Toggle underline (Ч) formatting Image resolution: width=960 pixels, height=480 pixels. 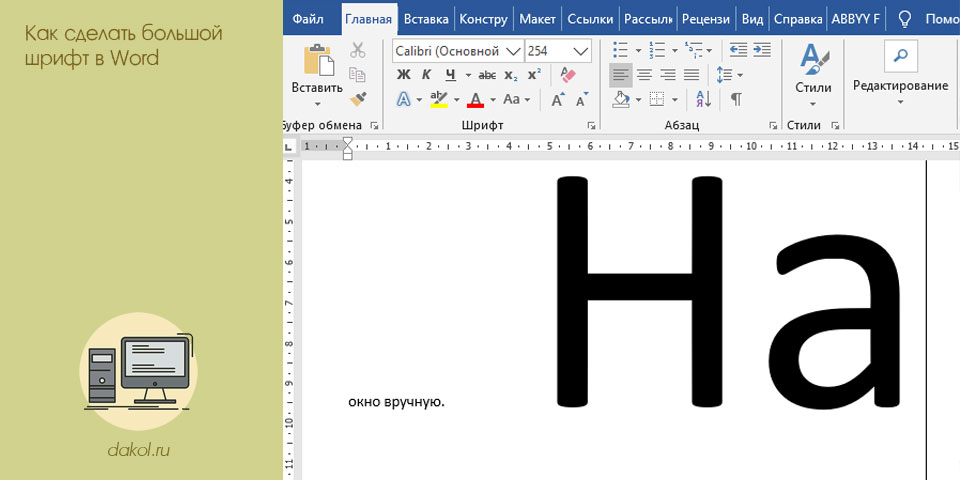point(451,75)
